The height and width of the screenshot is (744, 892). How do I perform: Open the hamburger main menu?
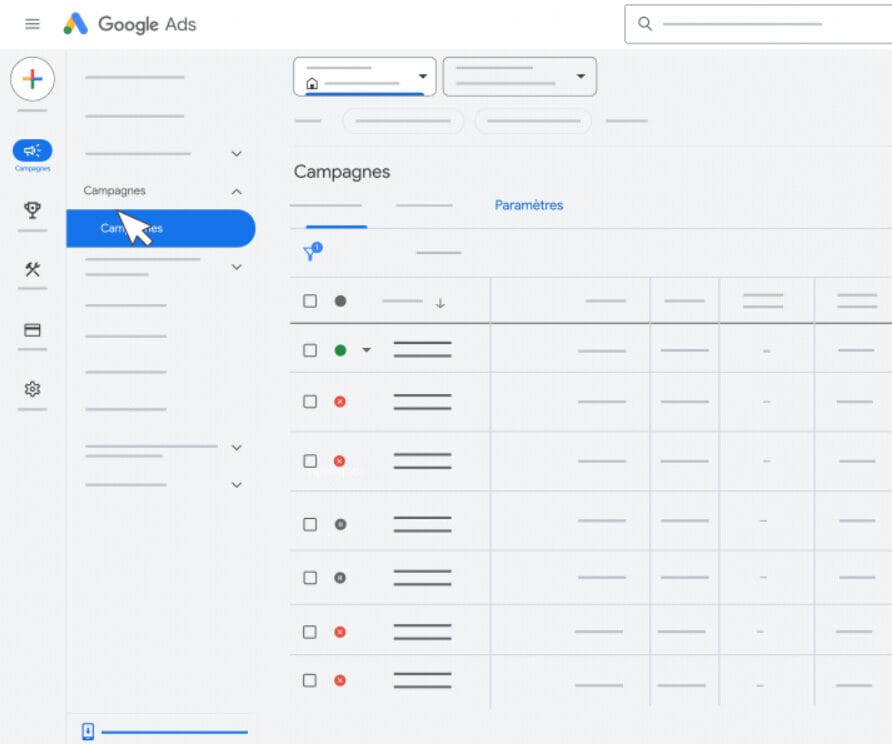(x=32, y=24)
